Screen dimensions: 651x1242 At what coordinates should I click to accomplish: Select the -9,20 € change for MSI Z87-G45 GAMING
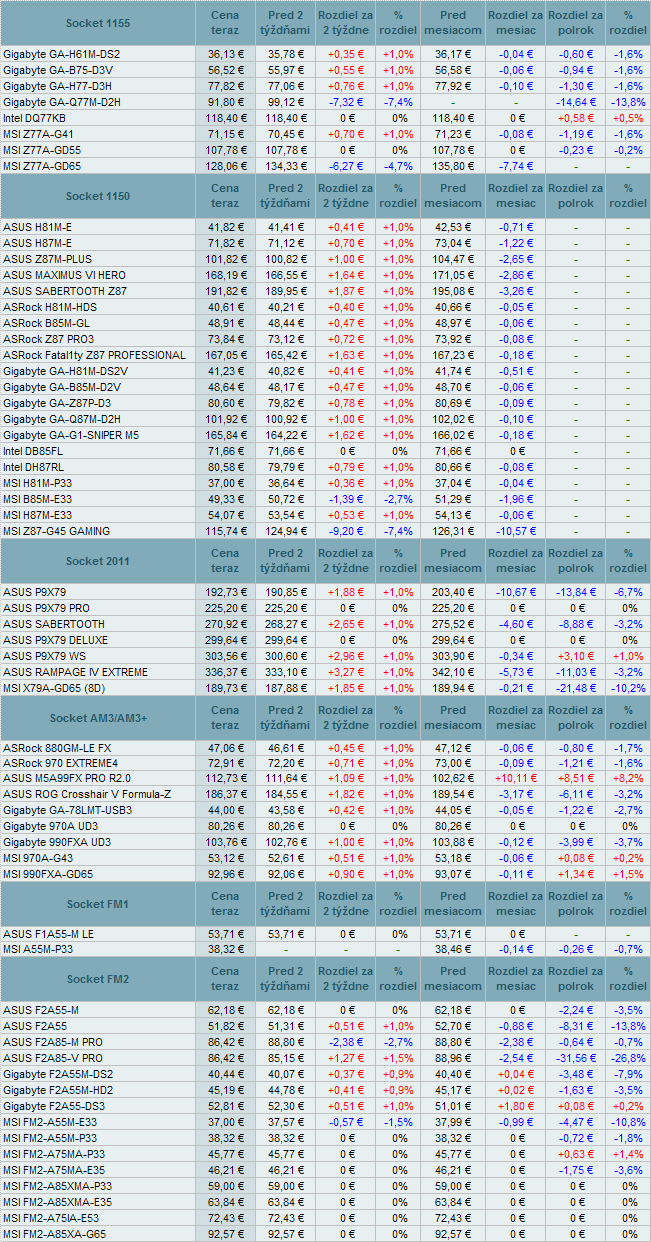[345, 531]
